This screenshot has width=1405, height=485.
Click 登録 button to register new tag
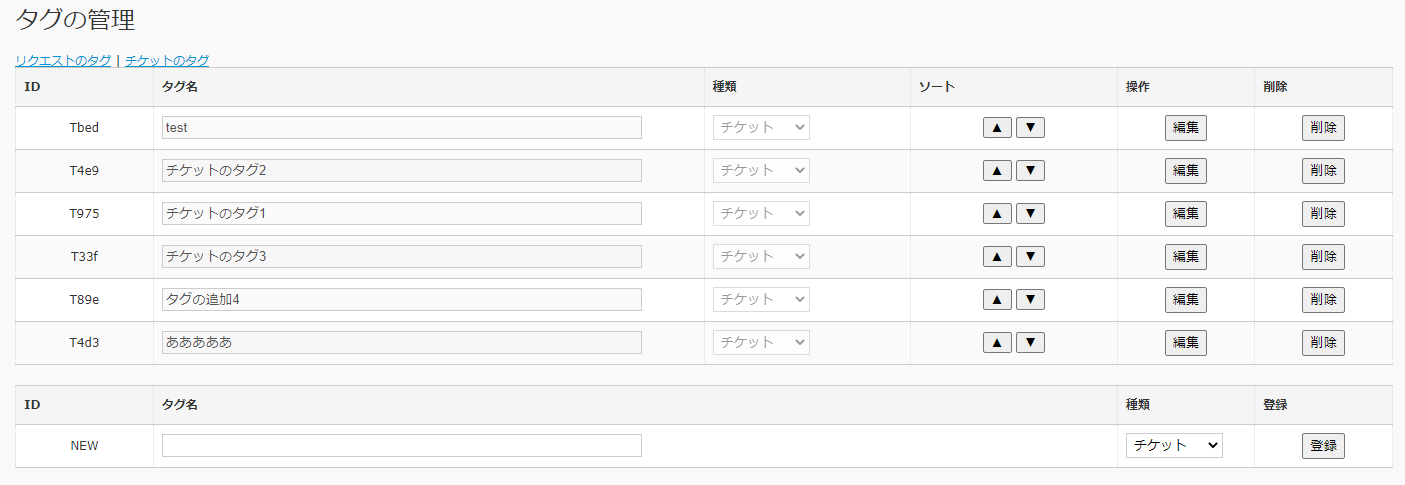1323,446
